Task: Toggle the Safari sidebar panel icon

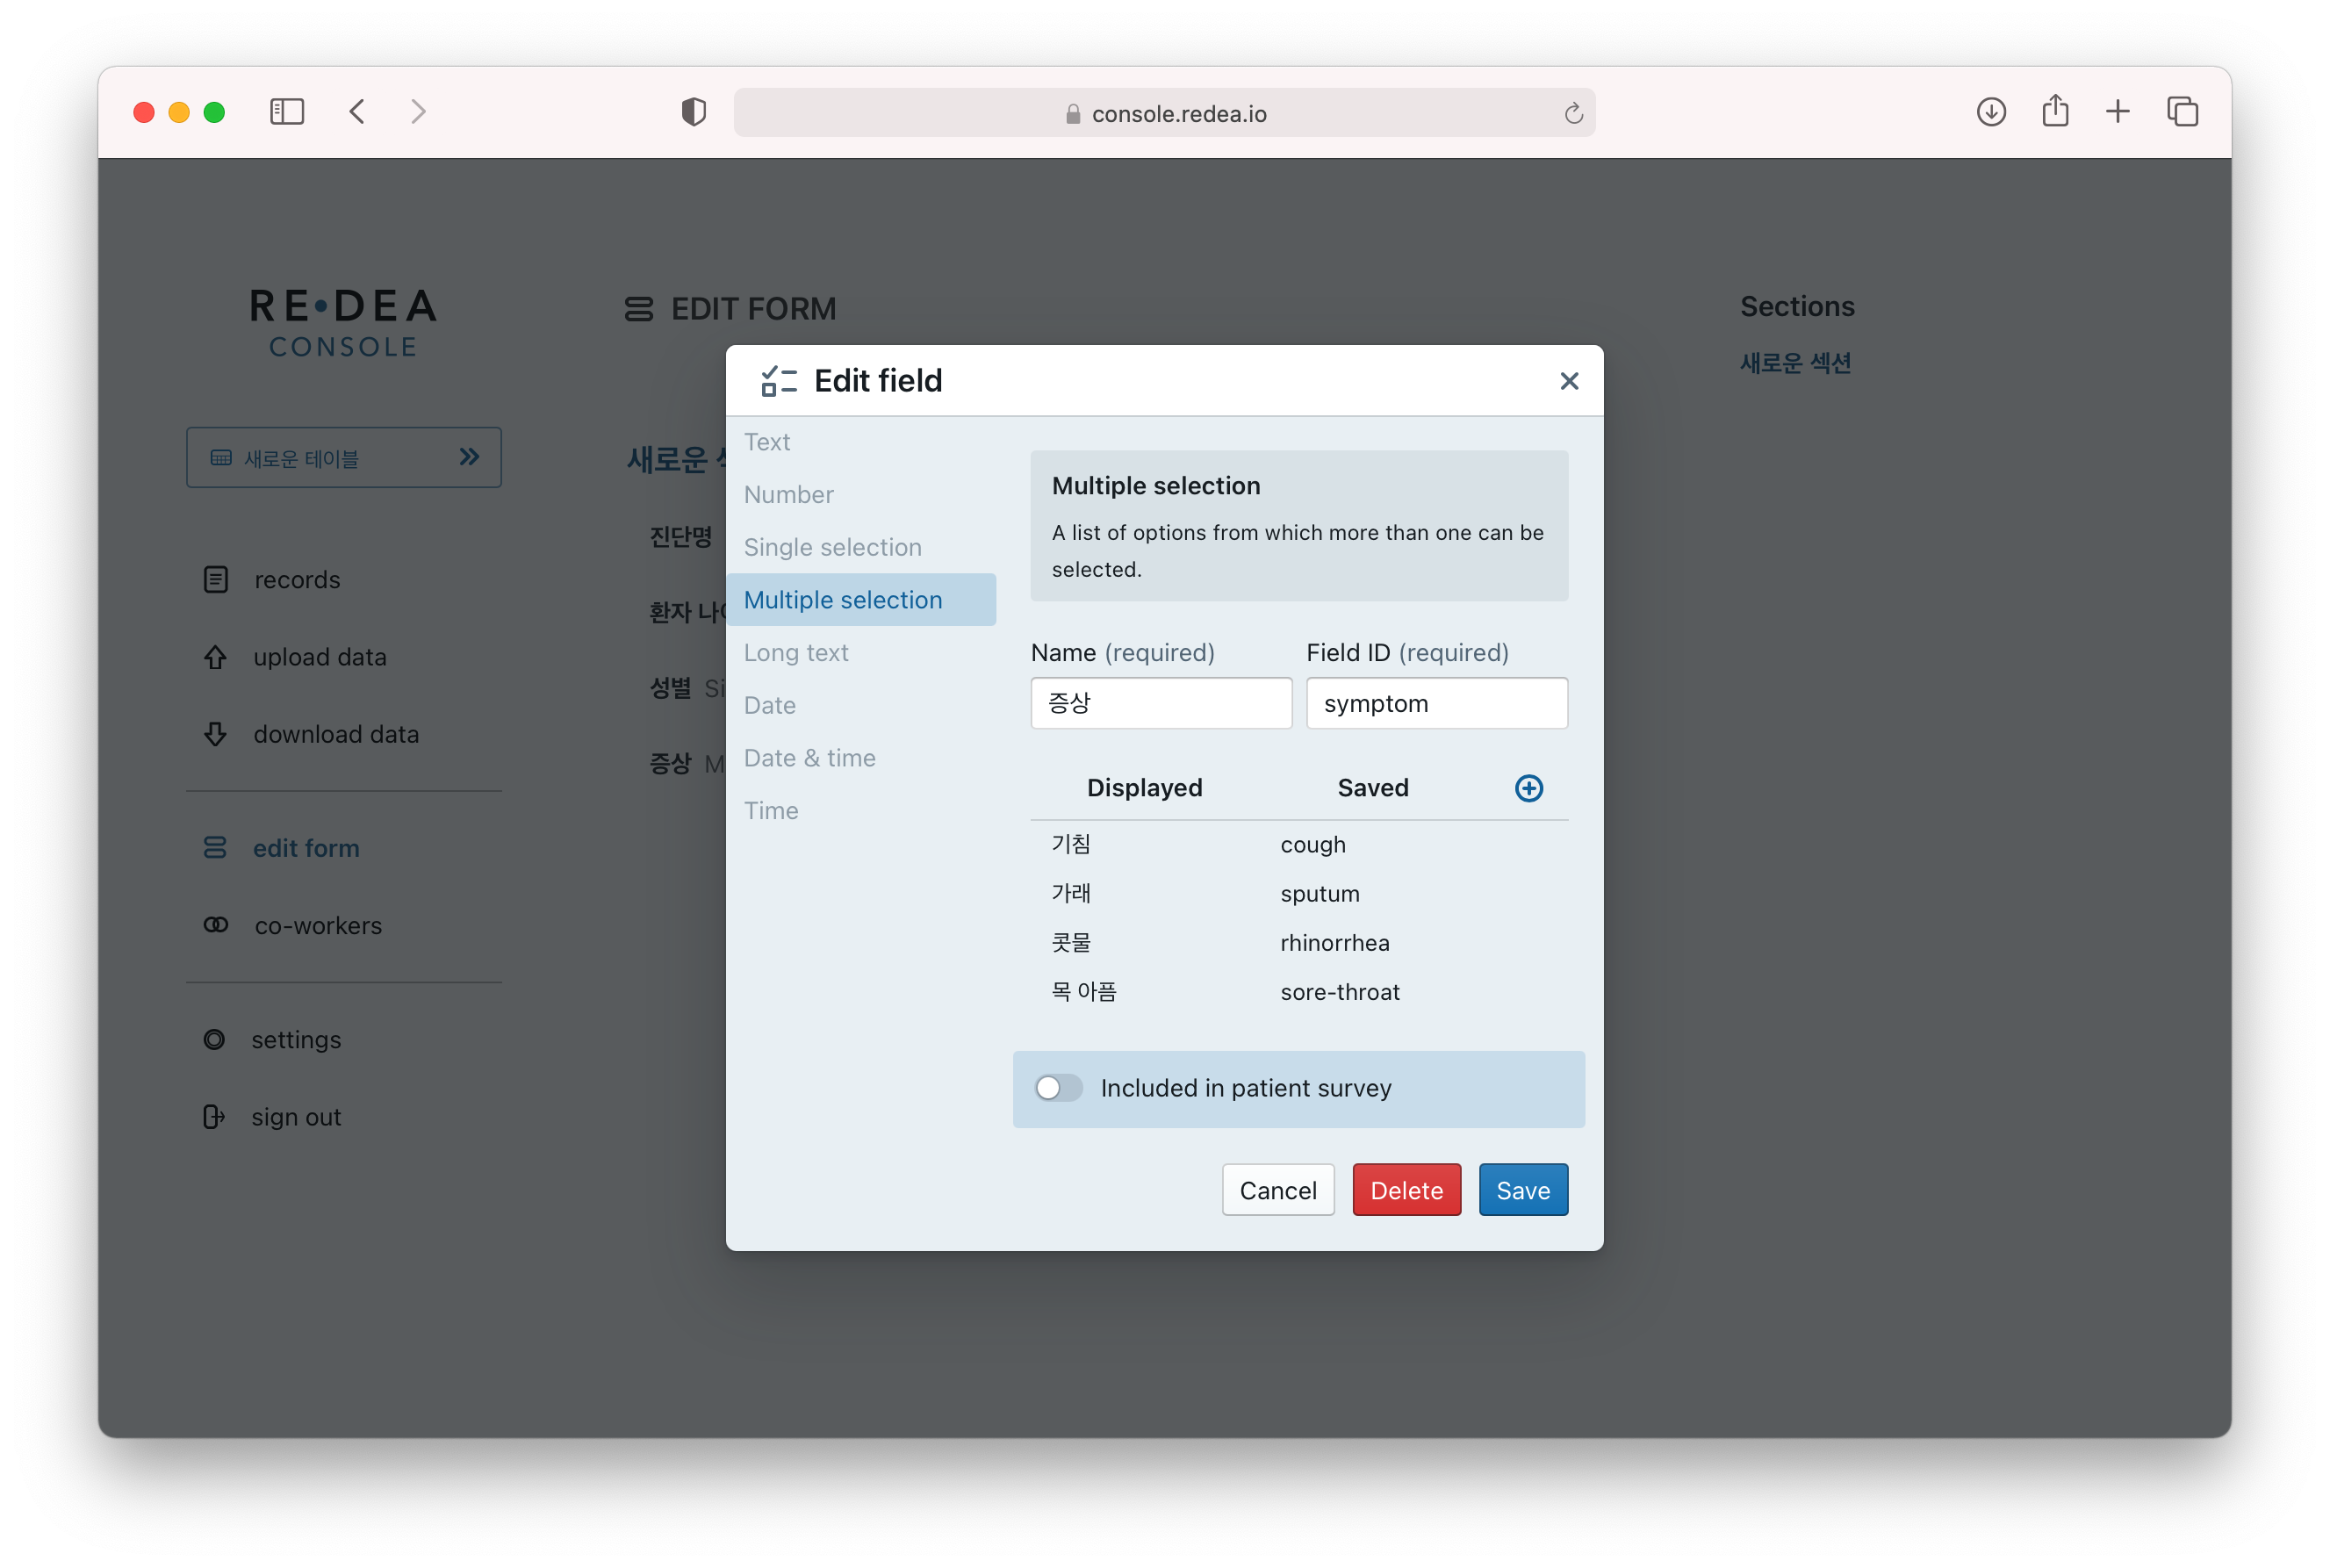Action: point(287,112)
